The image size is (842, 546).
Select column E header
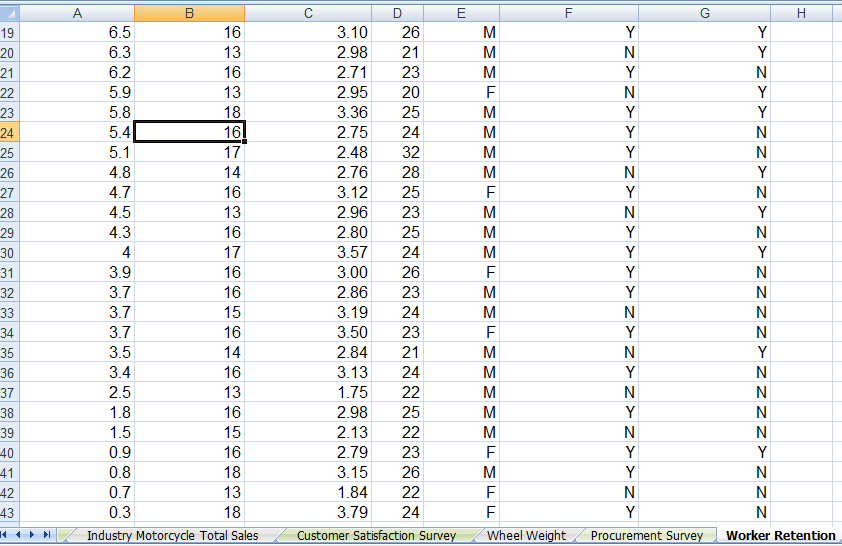tap(461, 13)
